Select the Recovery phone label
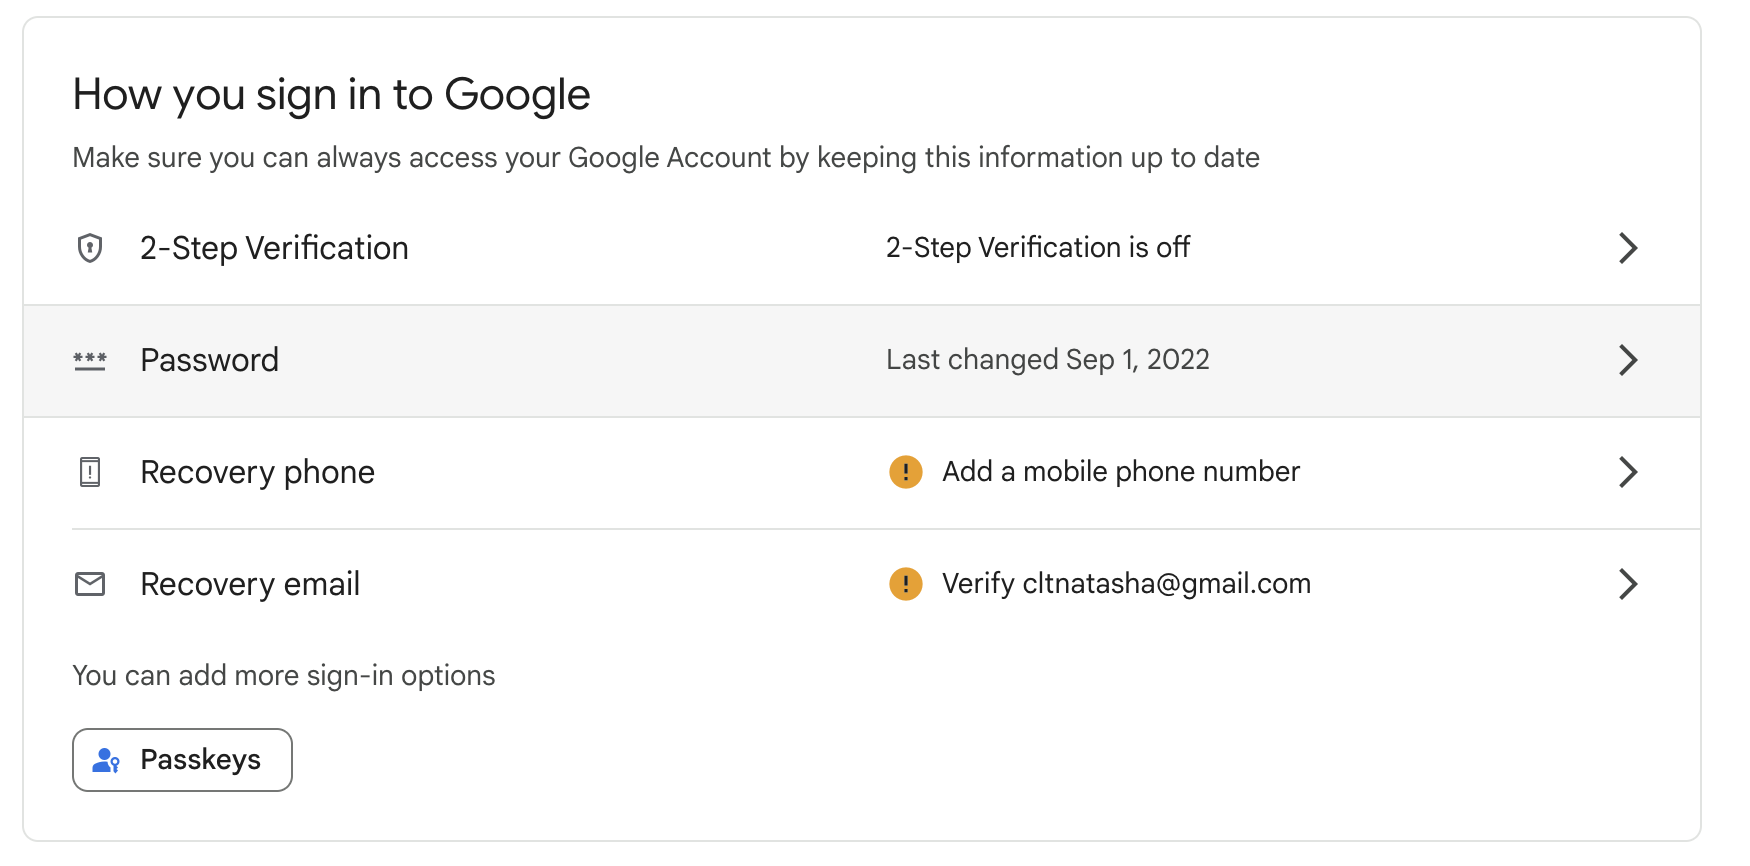The width and height of the screenshot is (1750, 866). 257,472
